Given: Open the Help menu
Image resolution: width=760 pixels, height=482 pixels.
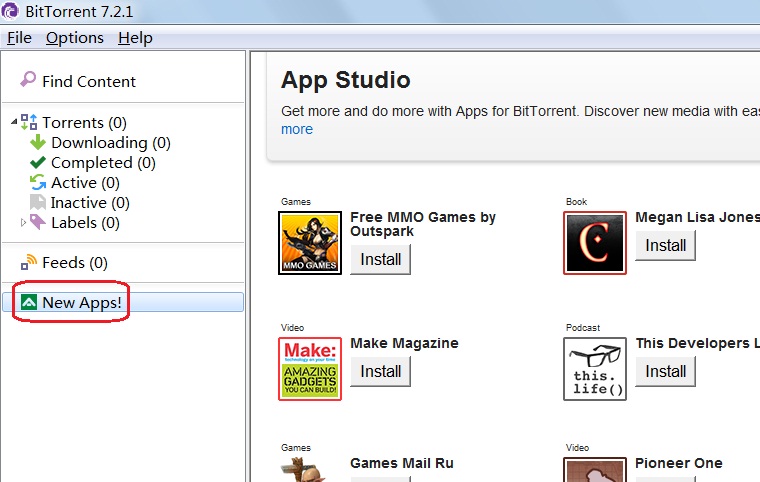Looking at the screenshot, I should tap(135, 38).
